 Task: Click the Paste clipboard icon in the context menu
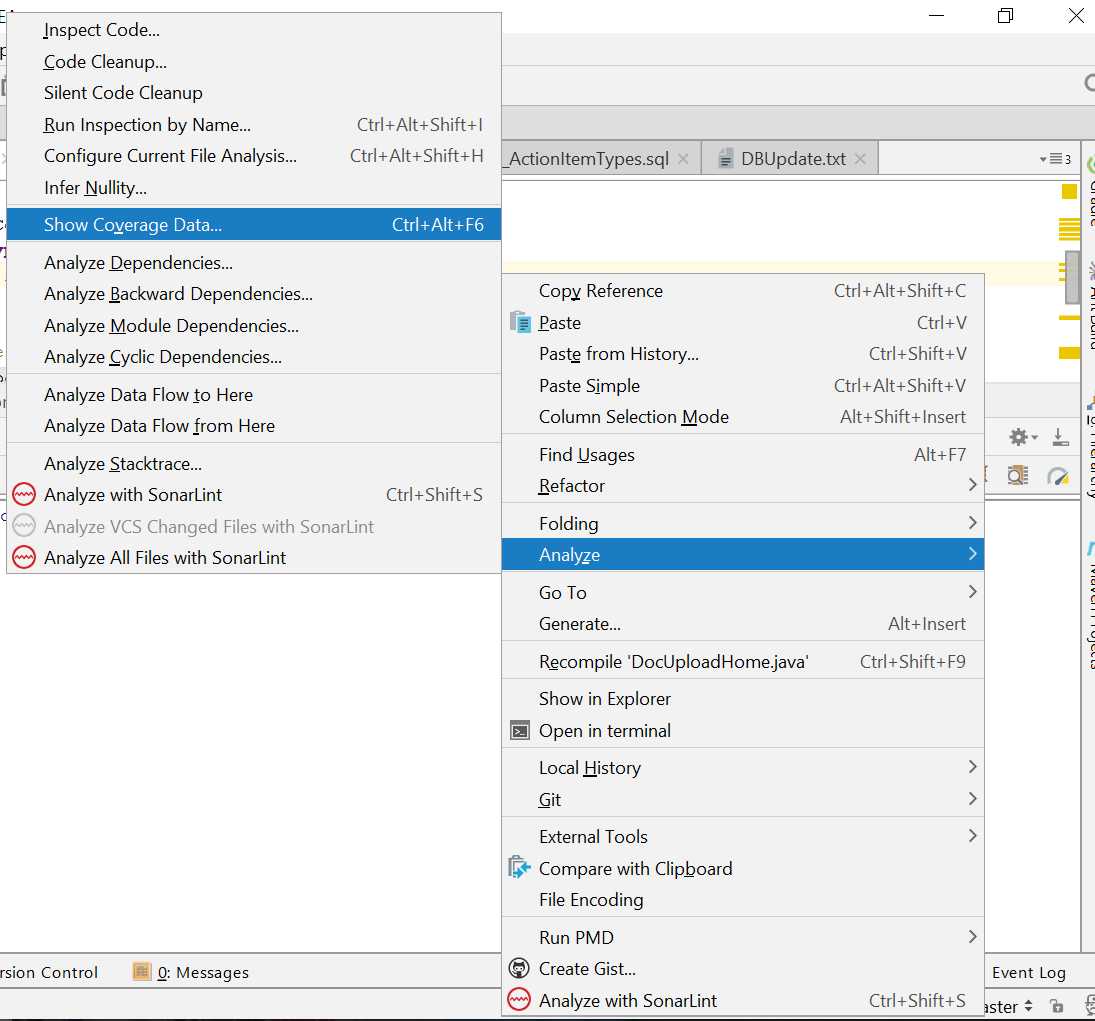520,322
